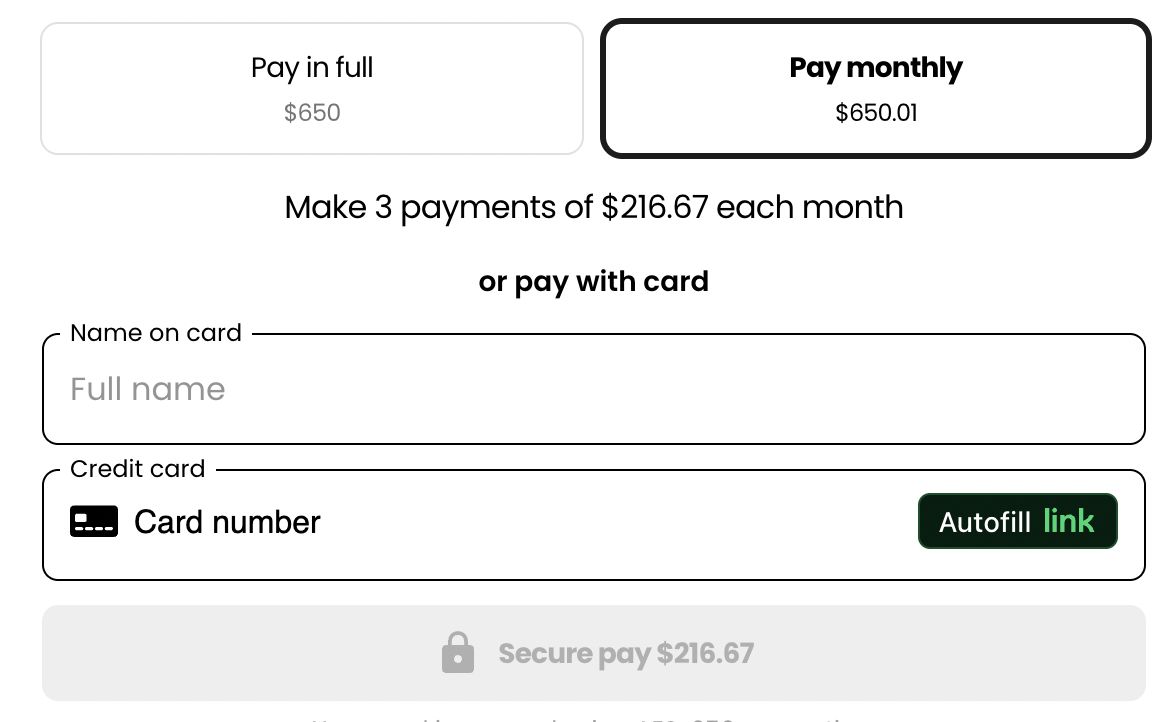Click the bold "Pay monthly" title text

click(x=875, y=67)
